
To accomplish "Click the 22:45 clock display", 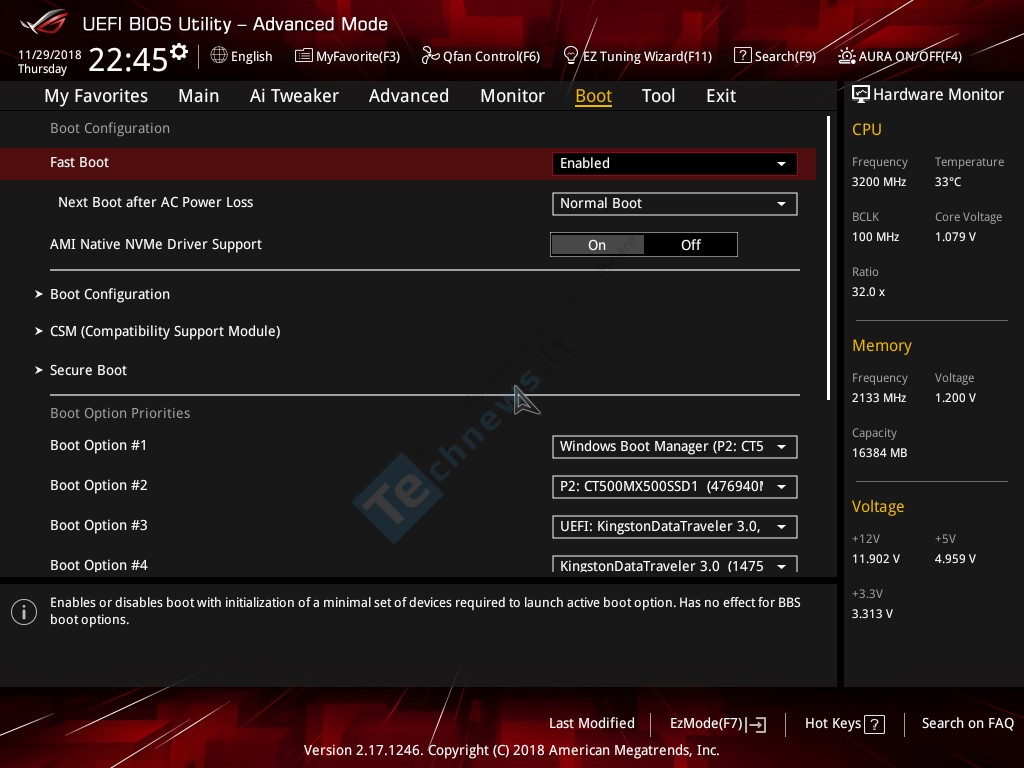I will (x=128, y=60).
